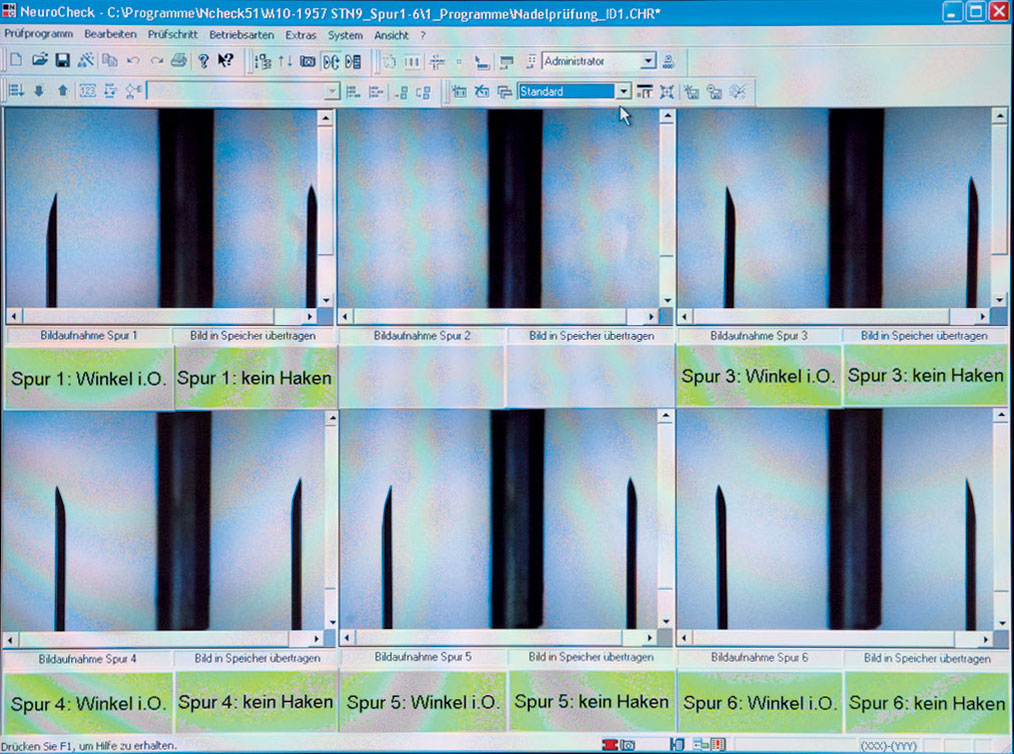This screenshot has width=1014, height=754.
Task: Click the up arrow icon in second toolbar
Action: 62,91
